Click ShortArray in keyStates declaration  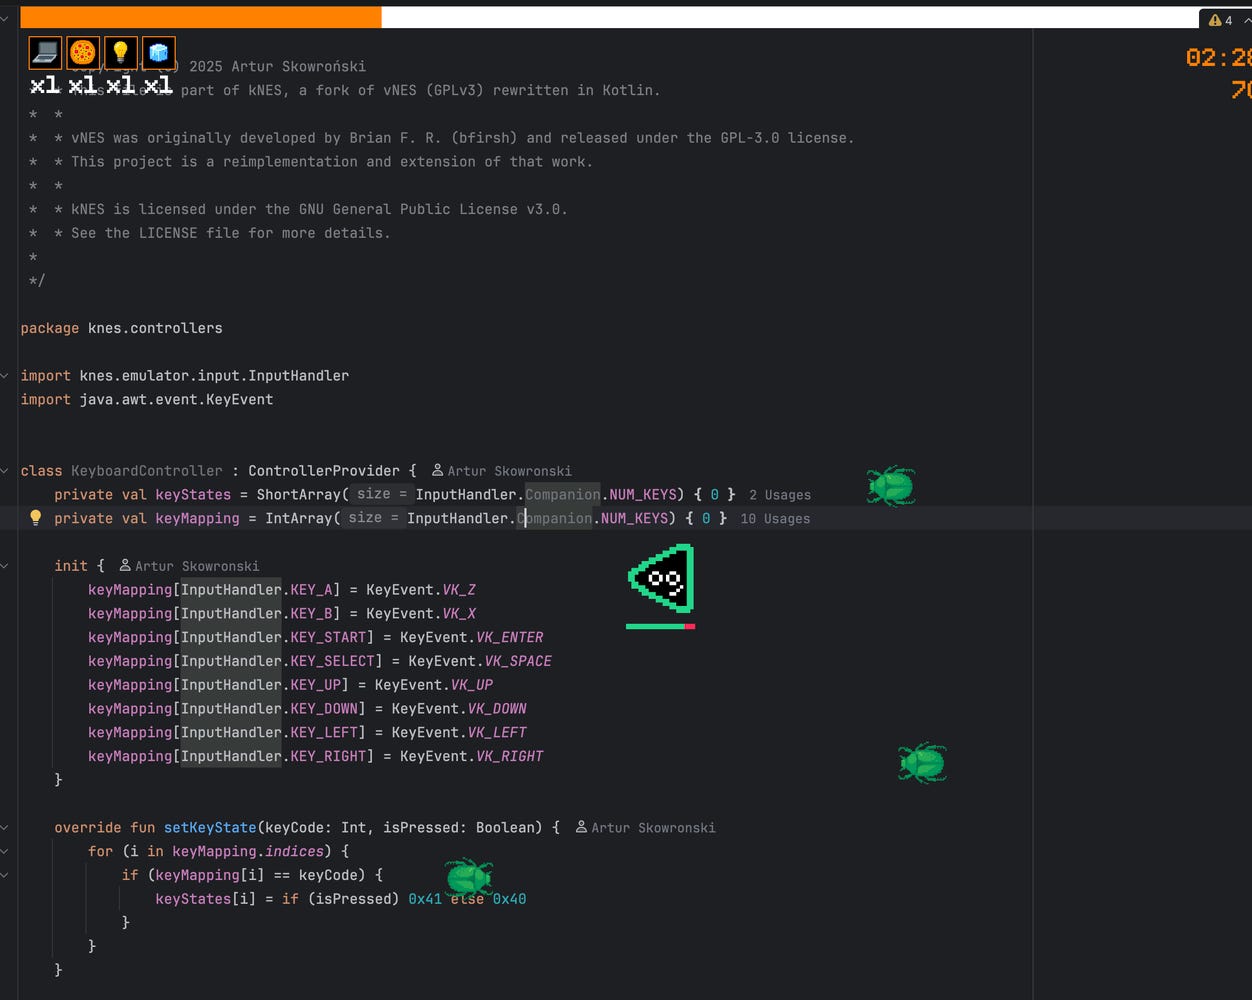coord(299,495)
